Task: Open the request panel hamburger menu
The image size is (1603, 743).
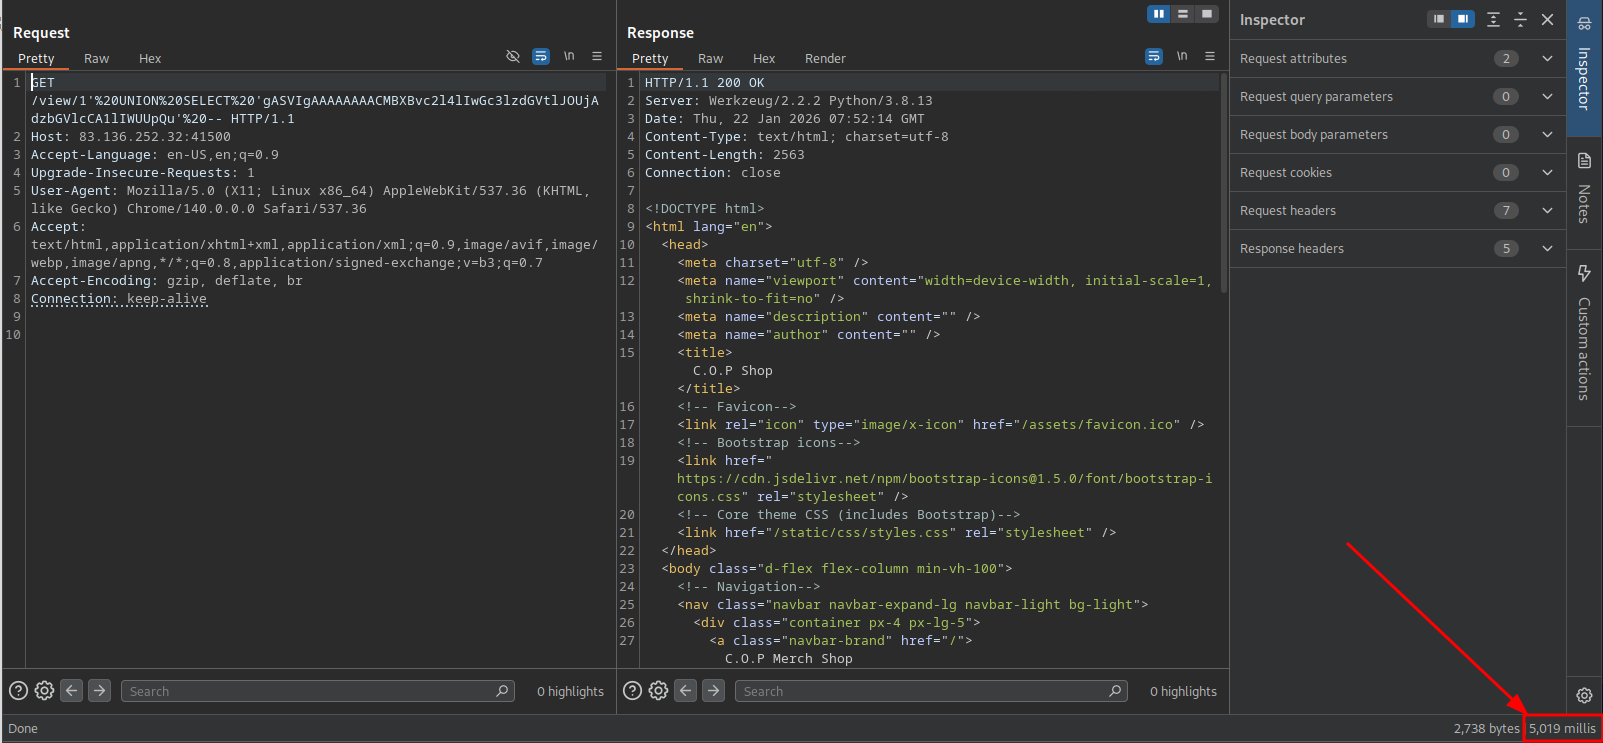Action: click(x=597, y=57)
